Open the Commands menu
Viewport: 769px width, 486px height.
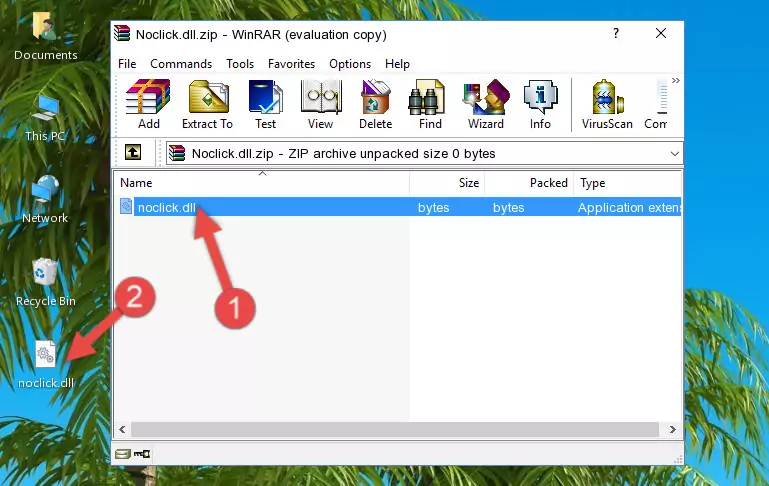(x=181, y=64)
